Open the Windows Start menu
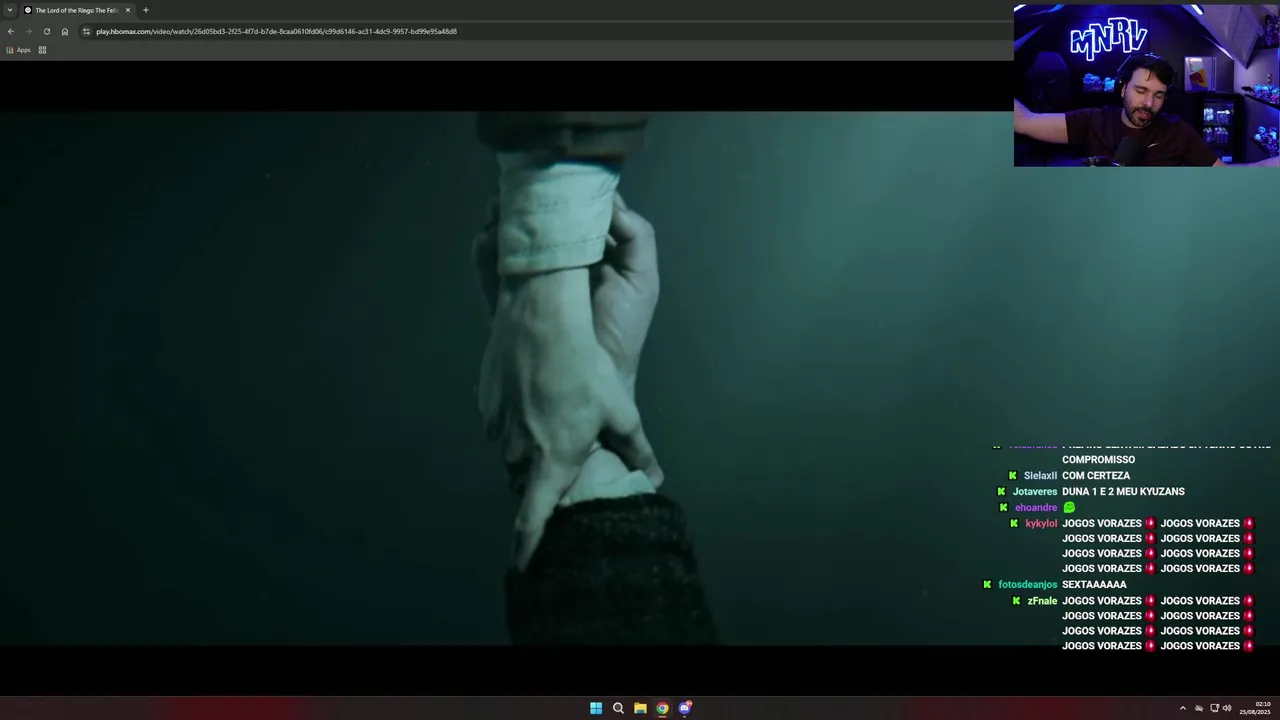The height and width of the screenshot is (720, 1280). click(596, 708)
